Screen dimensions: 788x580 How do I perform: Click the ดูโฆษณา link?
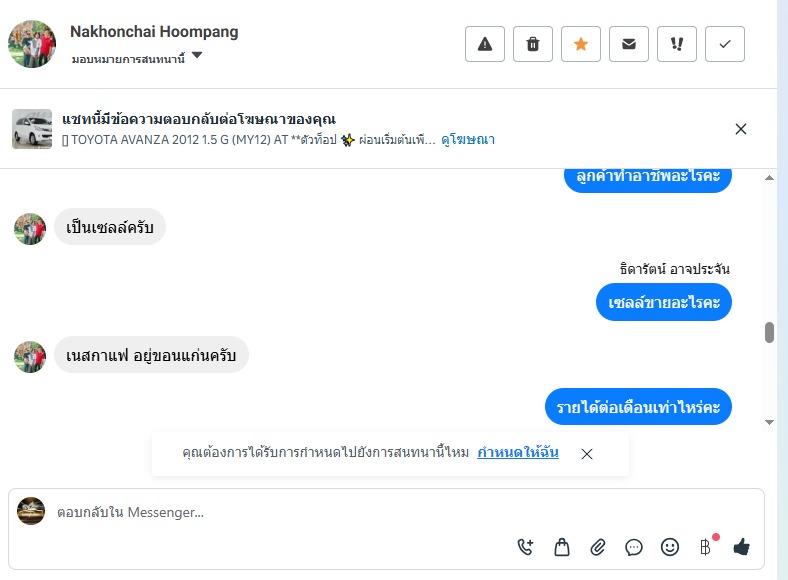[468, 140]
